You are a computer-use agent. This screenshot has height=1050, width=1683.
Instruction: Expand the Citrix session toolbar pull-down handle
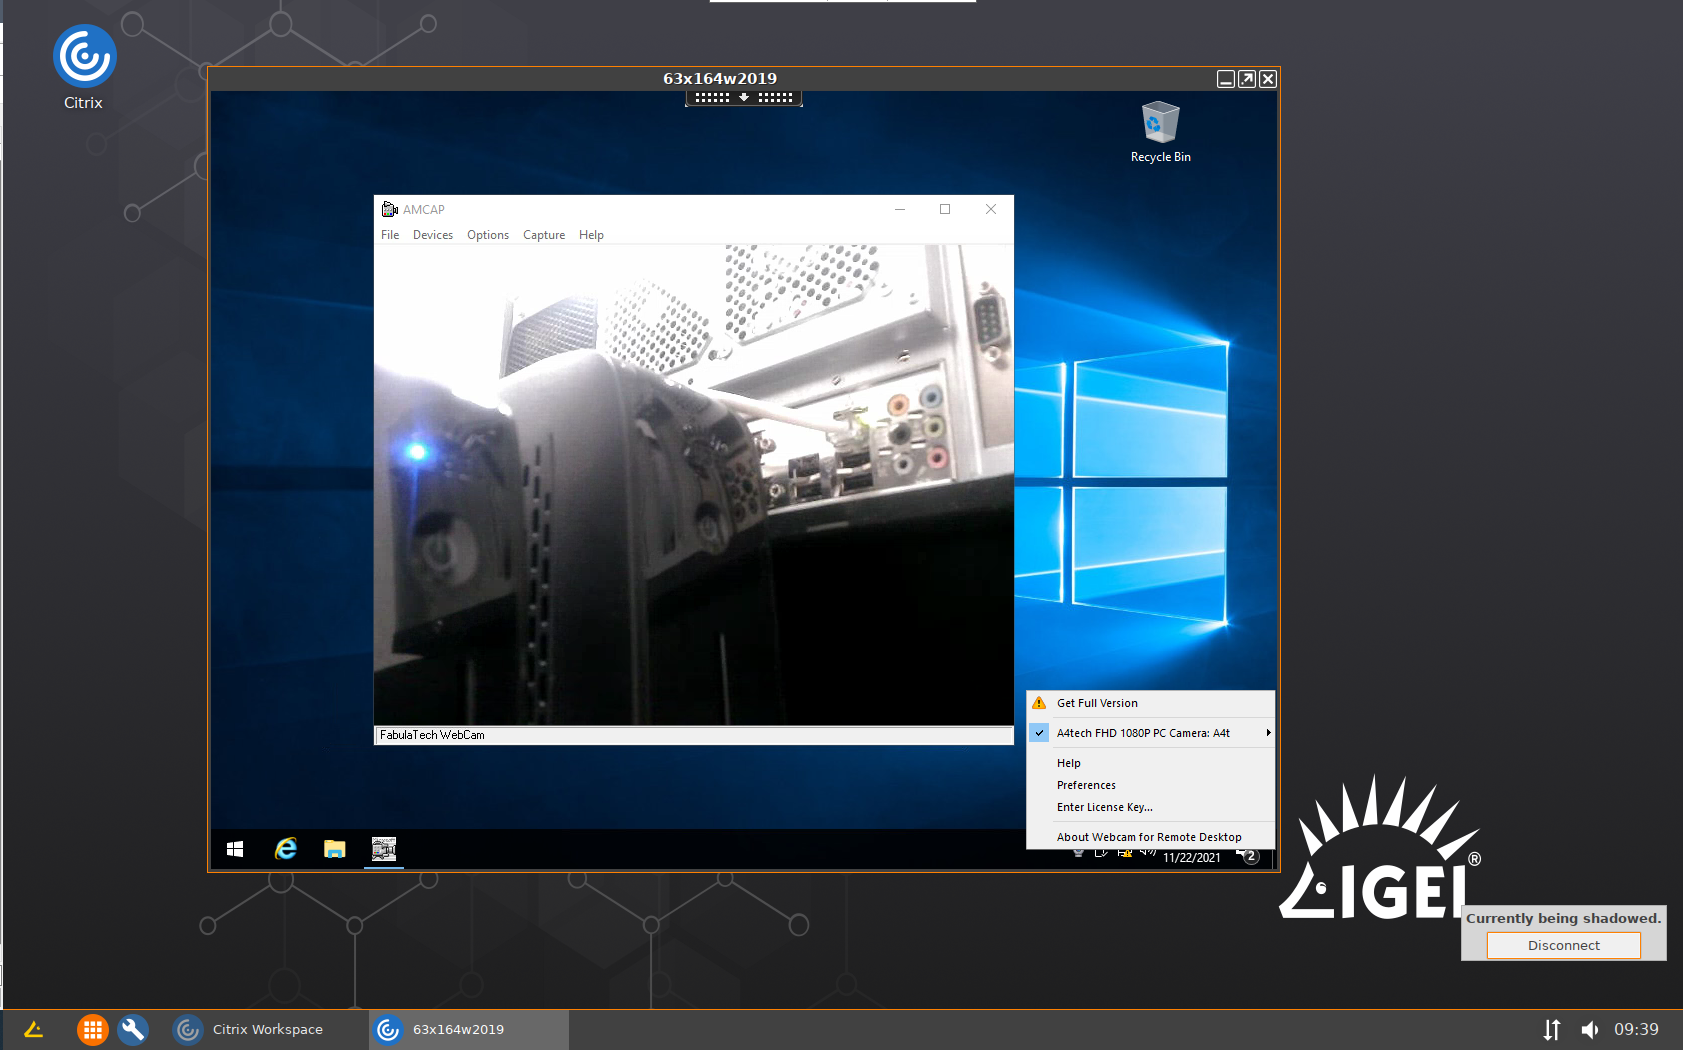coord(744,98)
